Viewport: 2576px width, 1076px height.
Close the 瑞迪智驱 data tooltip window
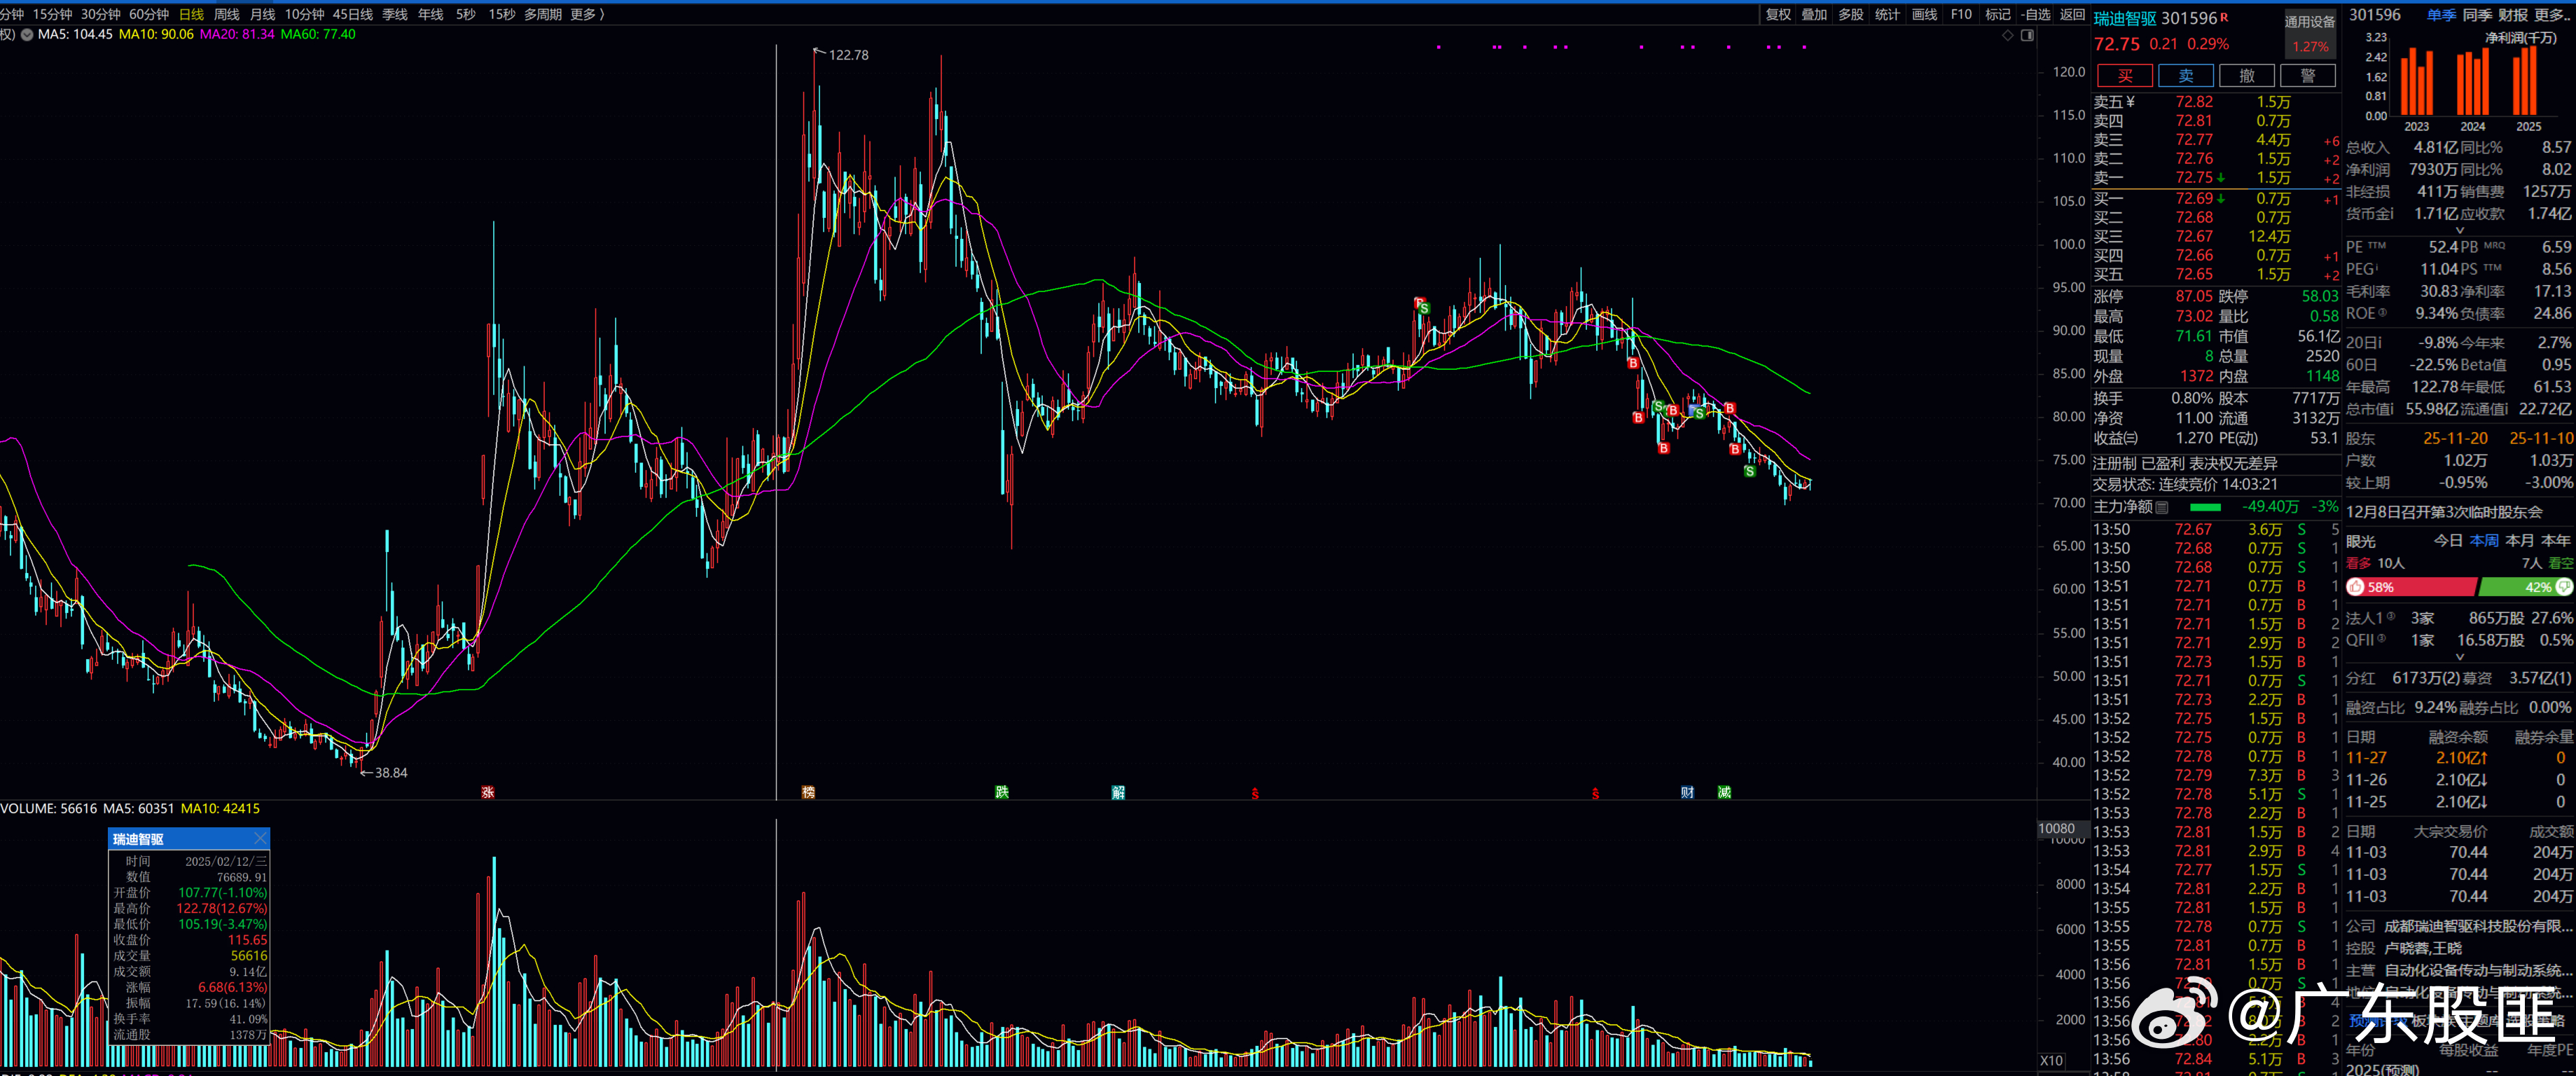260,838
